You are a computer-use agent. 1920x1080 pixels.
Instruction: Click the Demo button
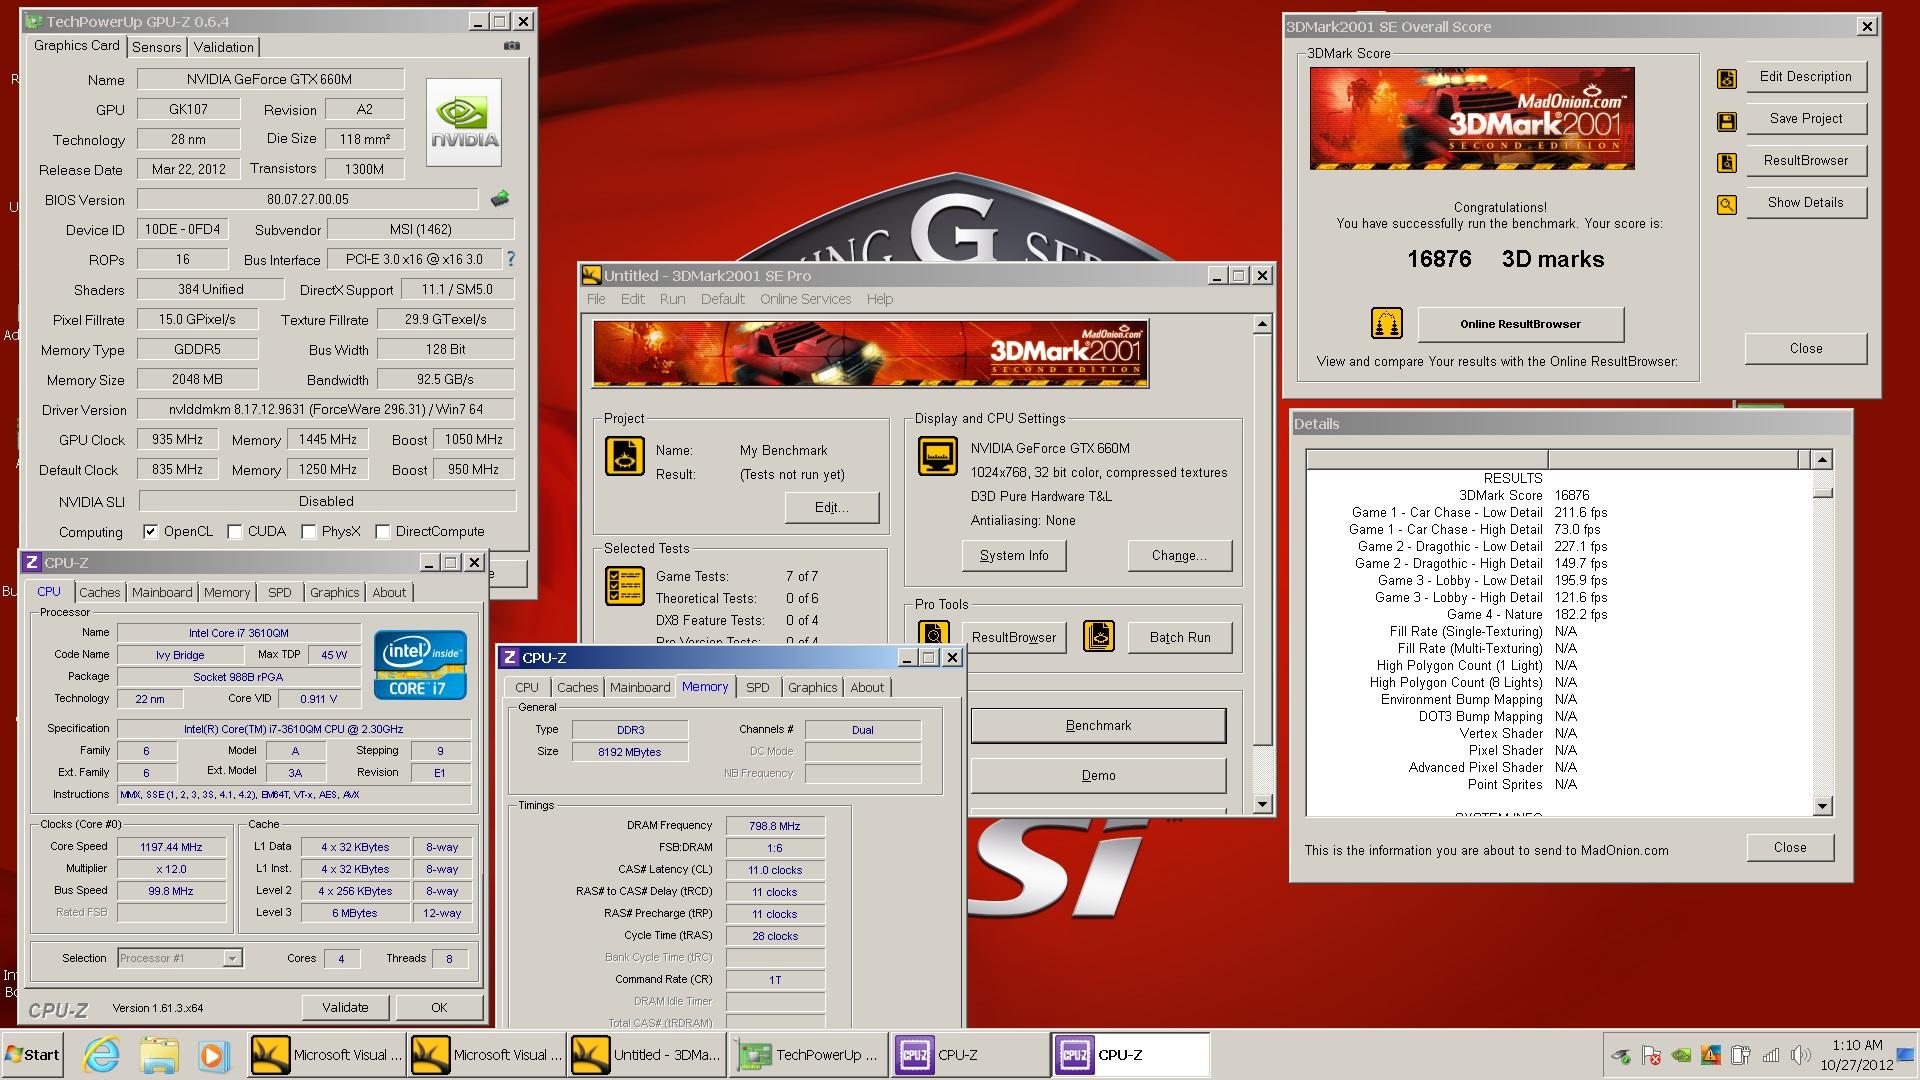pyautogui.click(x=1098, y=775)
